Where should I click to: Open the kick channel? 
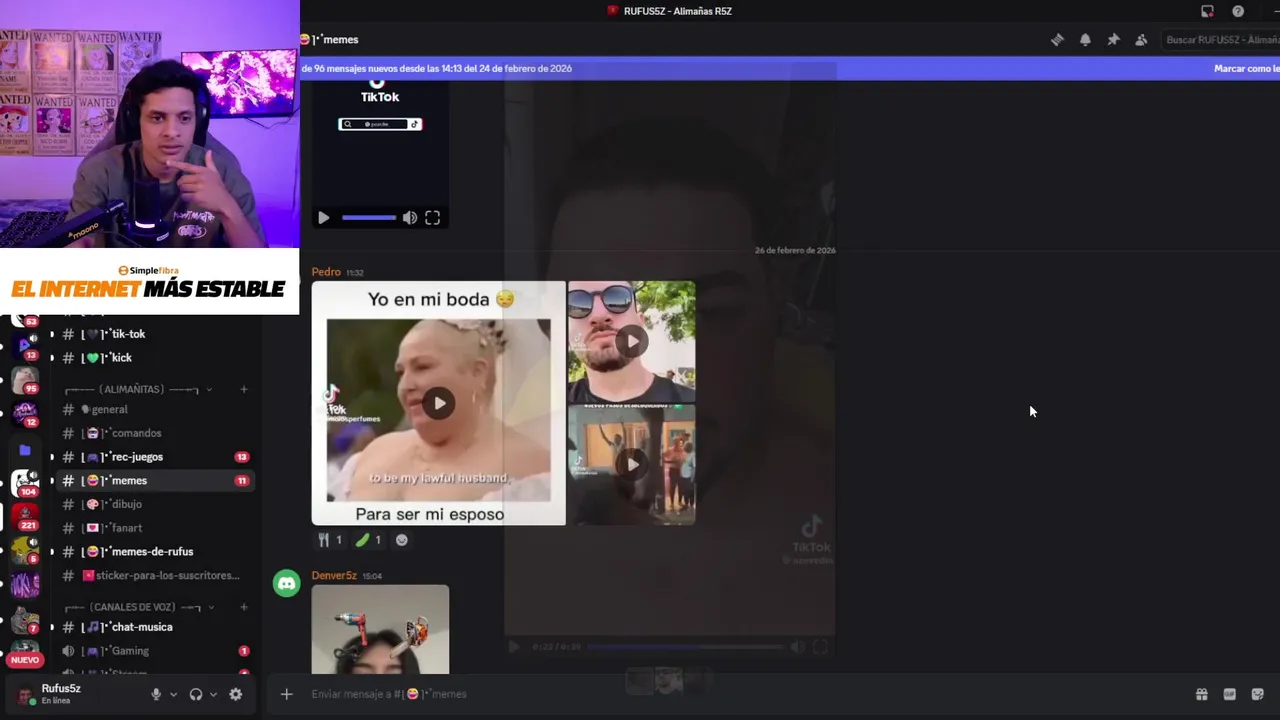154,358
